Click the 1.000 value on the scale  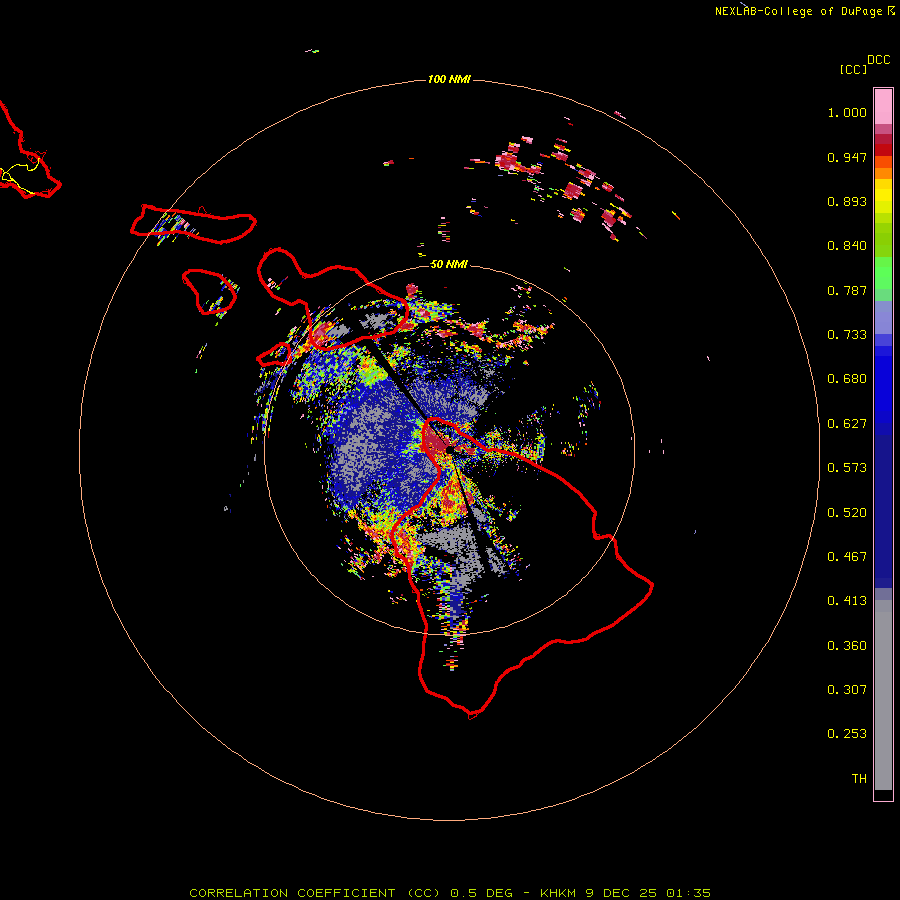coord(847,112)
